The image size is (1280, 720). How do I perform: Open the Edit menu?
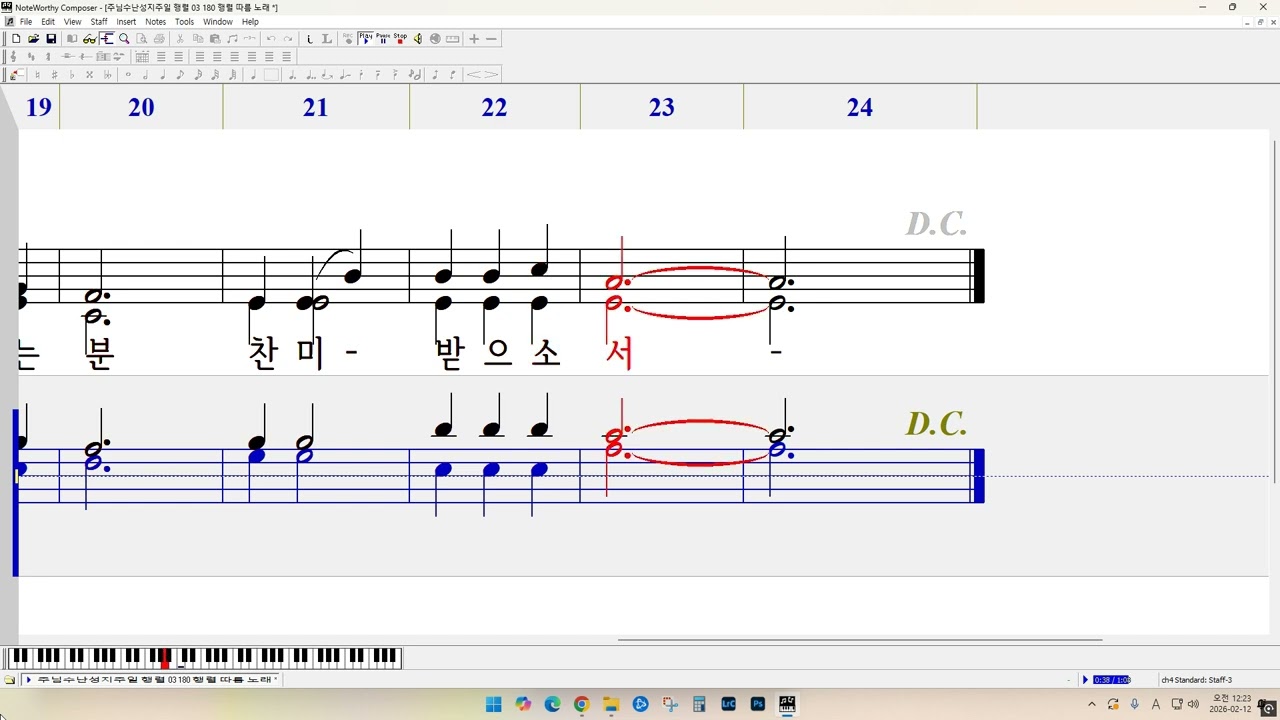(x=48, y=21)
